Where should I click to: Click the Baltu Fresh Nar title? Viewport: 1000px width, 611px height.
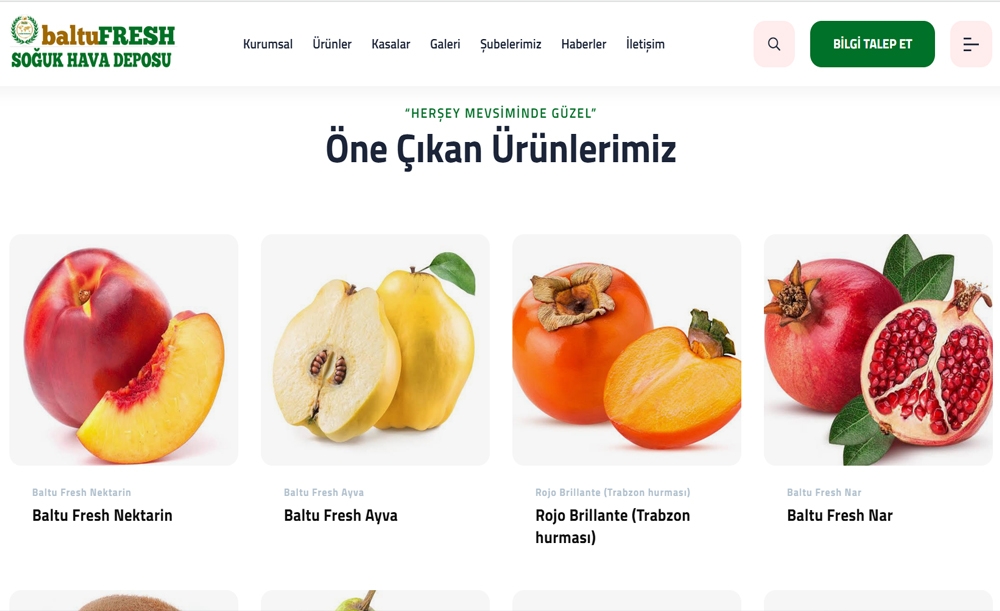(x=840, y=515)
